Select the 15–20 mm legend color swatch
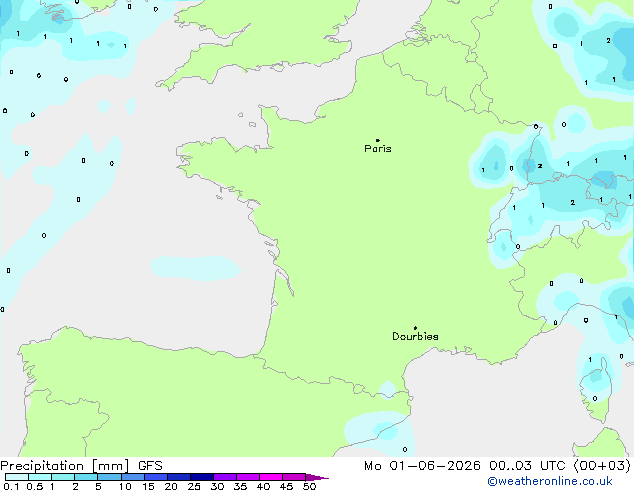This screenshot has height=490, width=634. [x=156, y=477]
